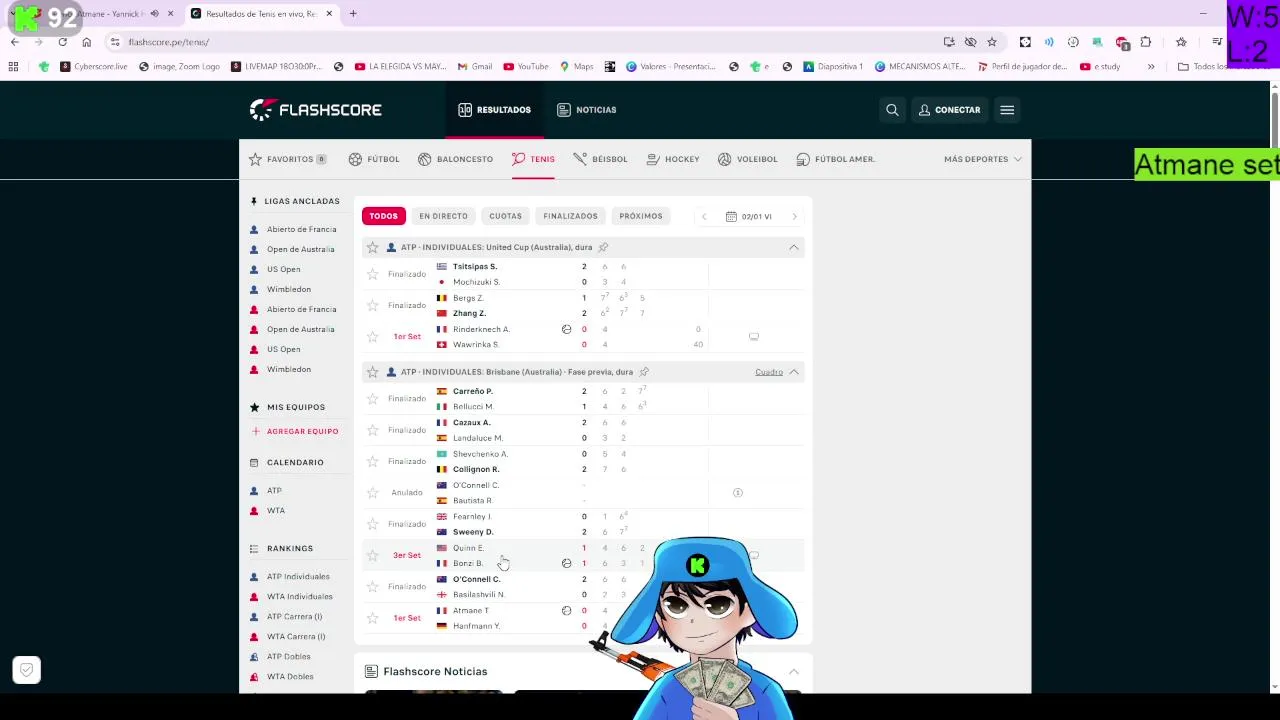Screen dimensions: 1280x720
Task: Open the Noticias header tab
Action: pyautogui.click(x=586, y=110)
